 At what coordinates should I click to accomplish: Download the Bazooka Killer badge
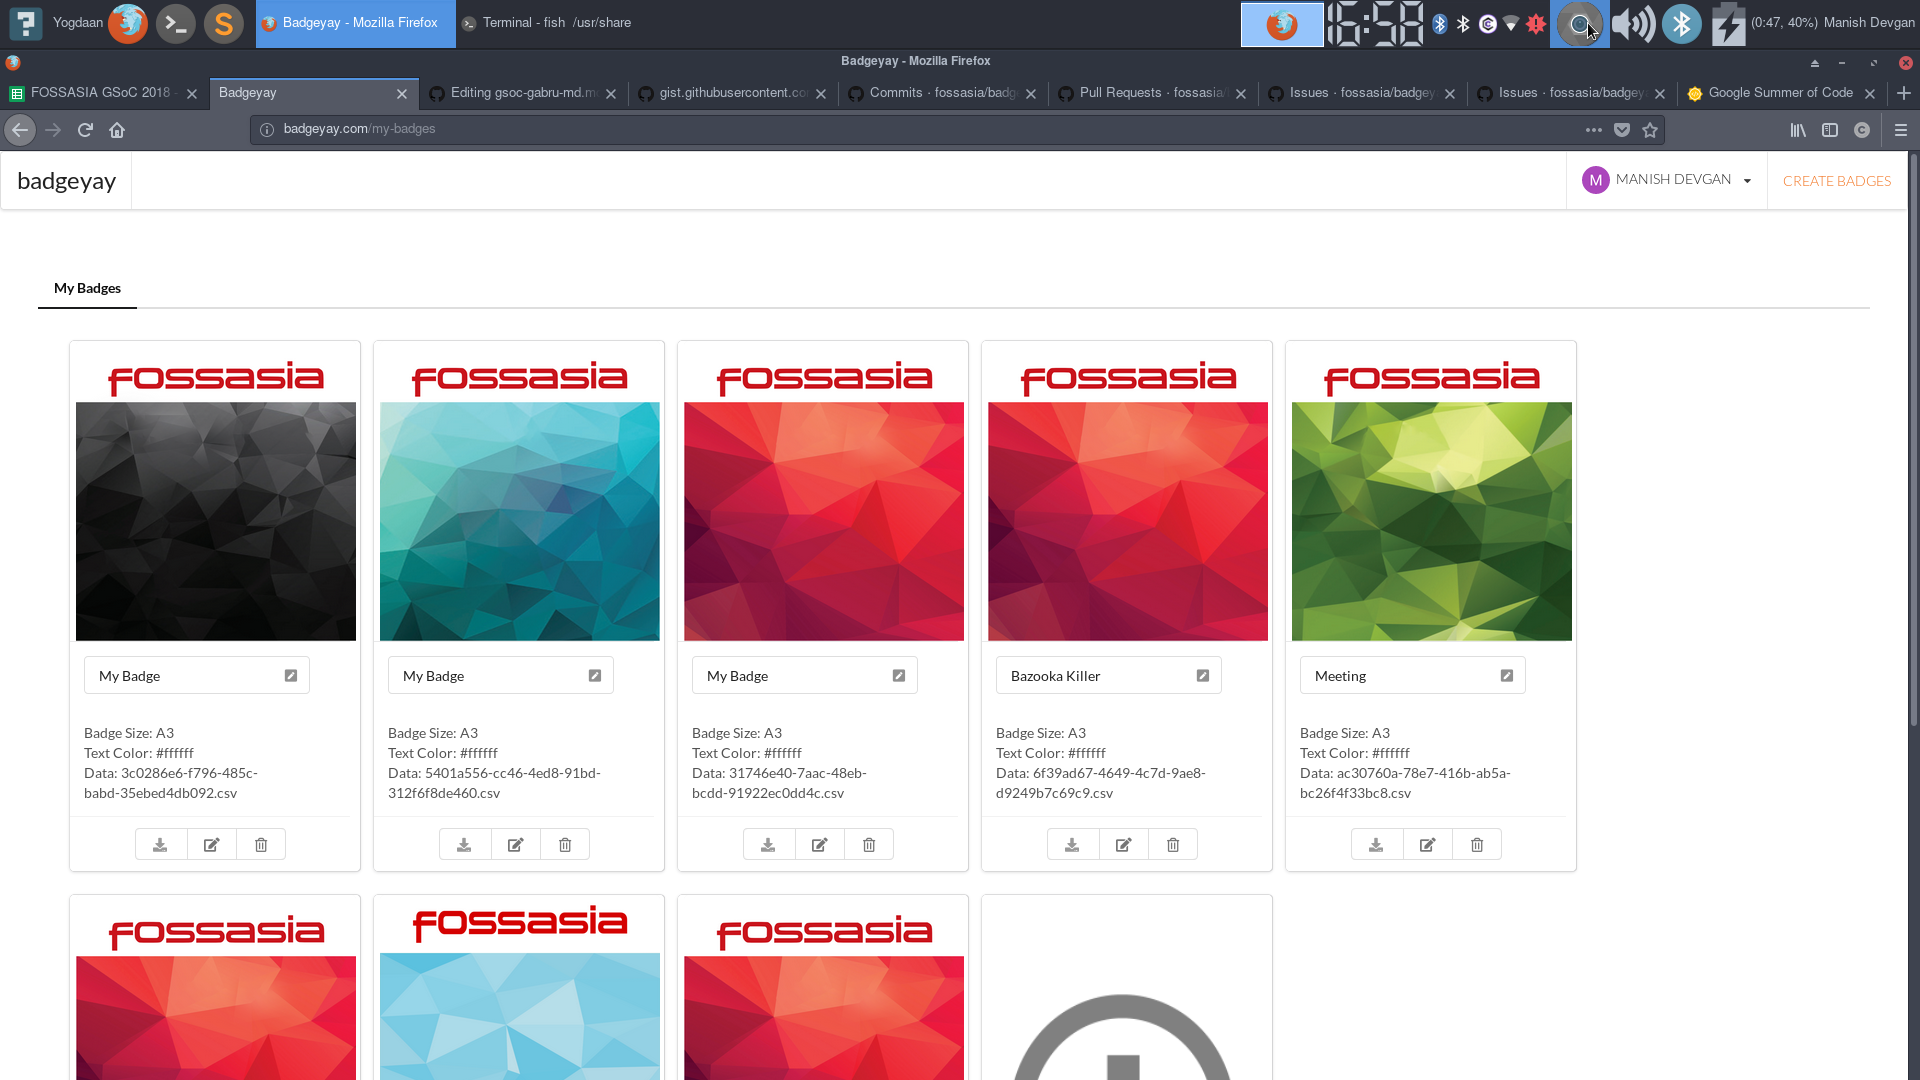pos(1072,845)
